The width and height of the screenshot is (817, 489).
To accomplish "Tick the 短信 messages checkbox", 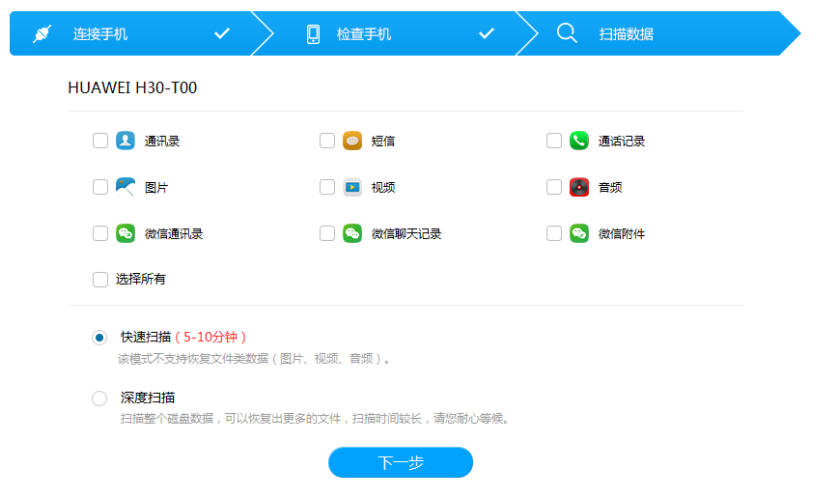I will pyautogui.click(x=327, y=141).
